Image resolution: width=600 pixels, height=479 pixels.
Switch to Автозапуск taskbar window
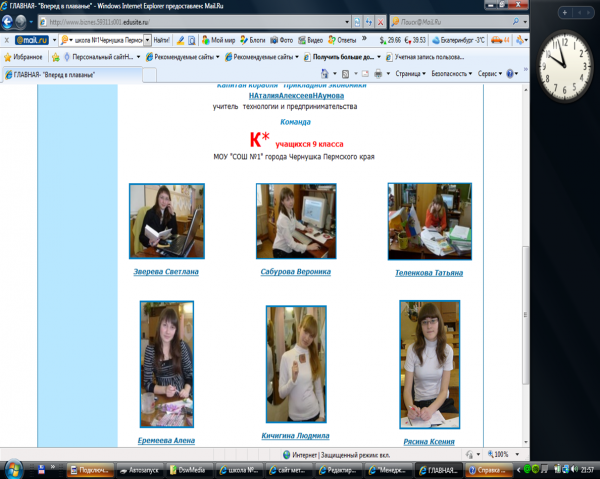(140, 470)
